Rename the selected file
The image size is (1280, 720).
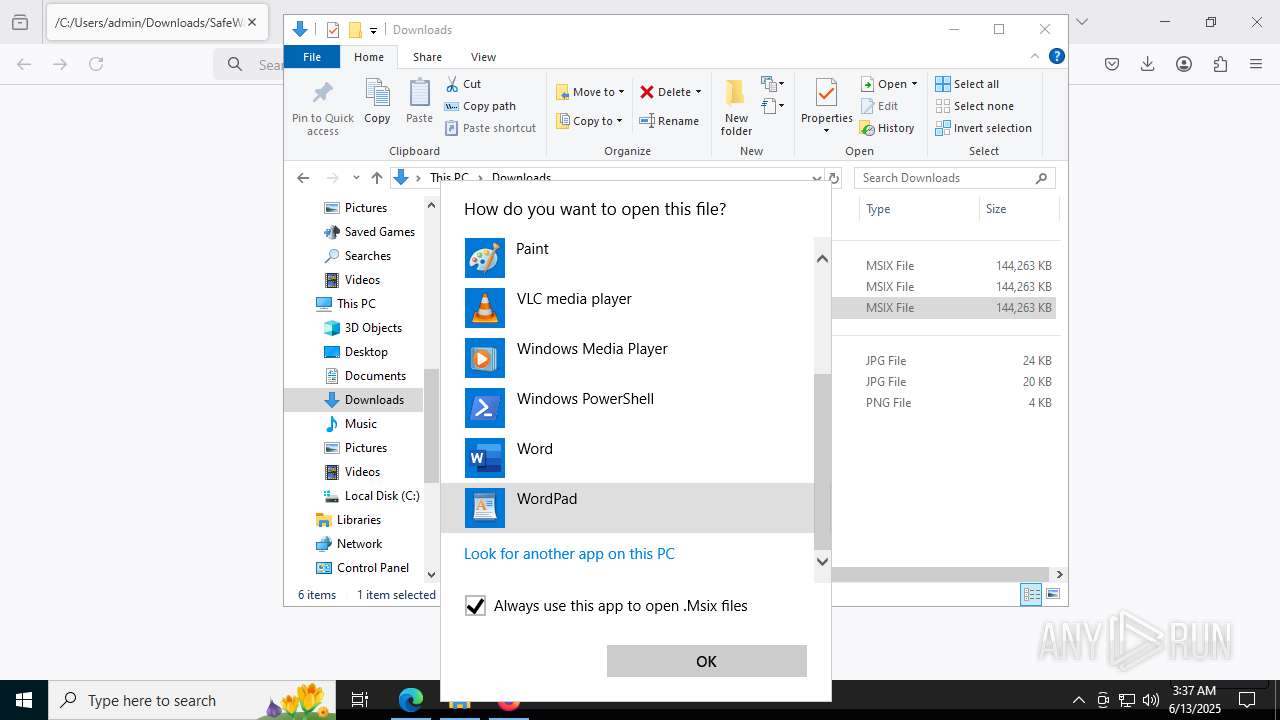click(670, 121)
